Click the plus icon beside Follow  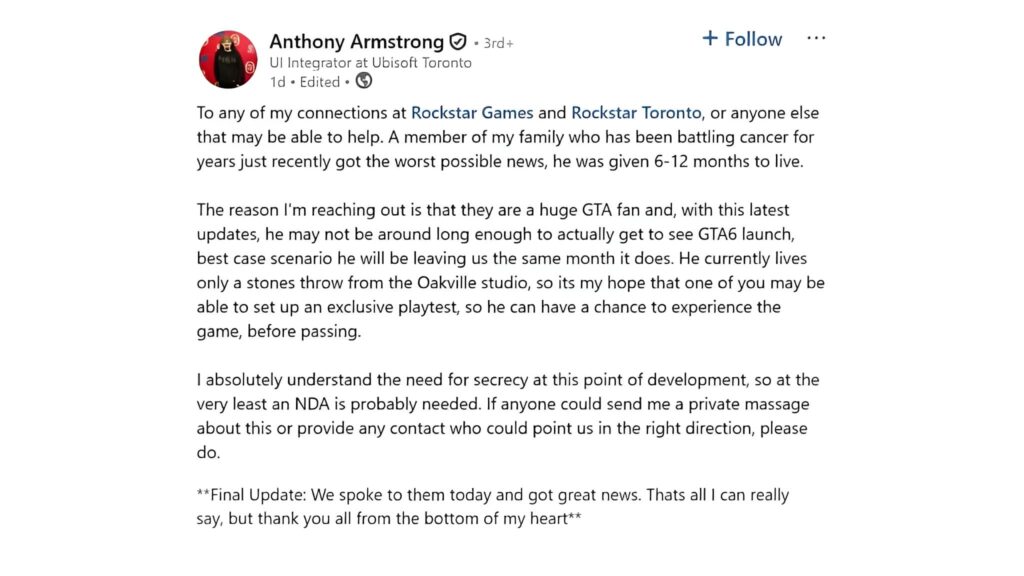(710, 39)
